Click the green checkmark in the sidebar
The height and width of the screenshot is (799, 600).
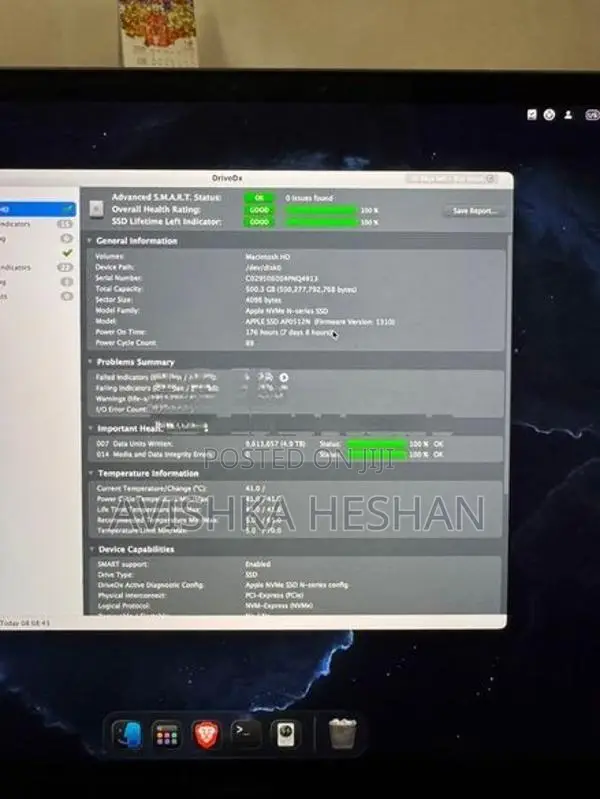[x=67, y=252]
